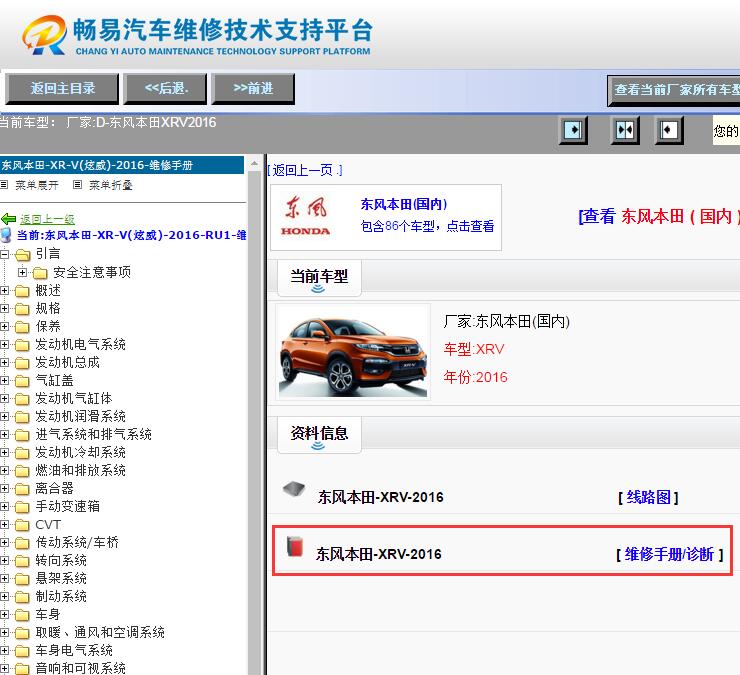Click the 发动机总成 folder icon
The height and width of the screenshot is (675, 740).
22,363
